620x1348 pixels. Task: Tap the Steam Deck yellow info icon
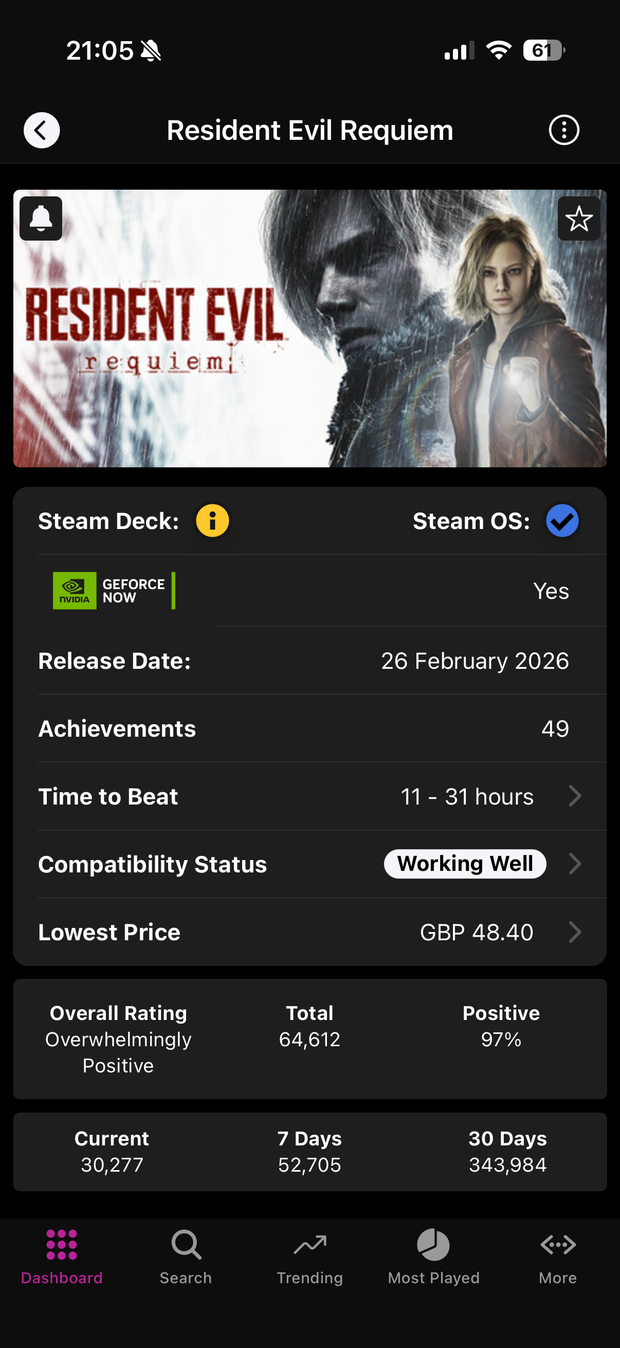click(x=212, y=521)
